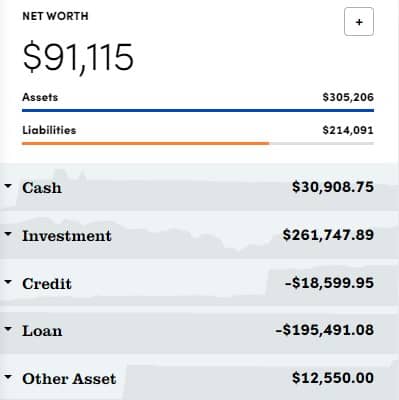Click the NET WORTH heading
Viewport: 399px width, 400px height.
(55, 16)
